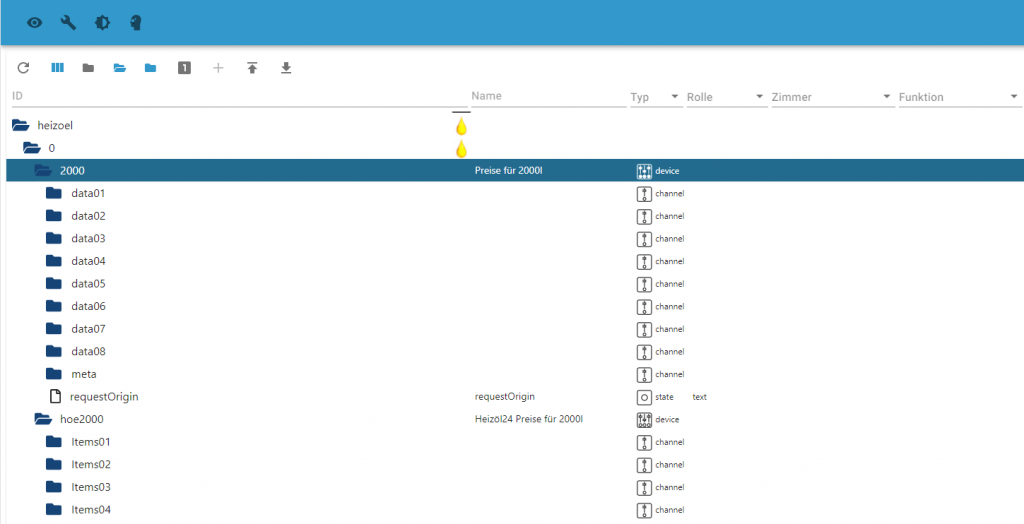Open the Rolle filter dropdown
This screenshot has width=1024, height=524.
click(x=725, y=97)
